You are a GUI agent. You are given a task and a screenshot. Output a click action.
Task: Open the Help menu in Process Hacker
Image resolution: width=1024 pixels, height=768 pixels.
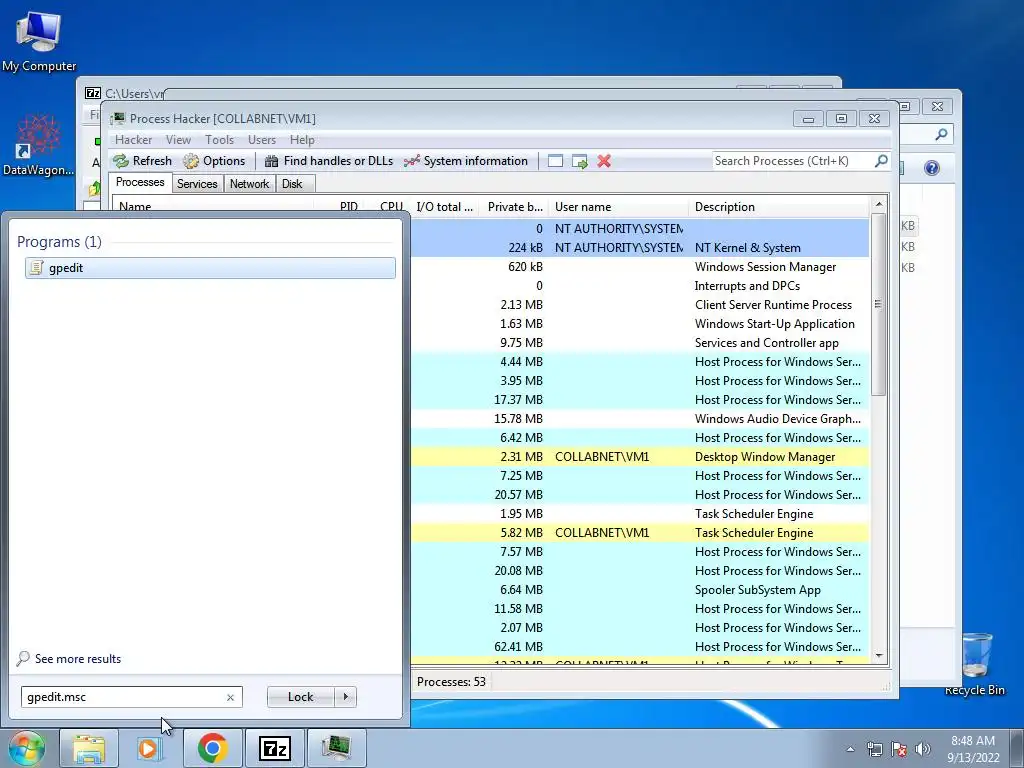click(x=302, y=140)
